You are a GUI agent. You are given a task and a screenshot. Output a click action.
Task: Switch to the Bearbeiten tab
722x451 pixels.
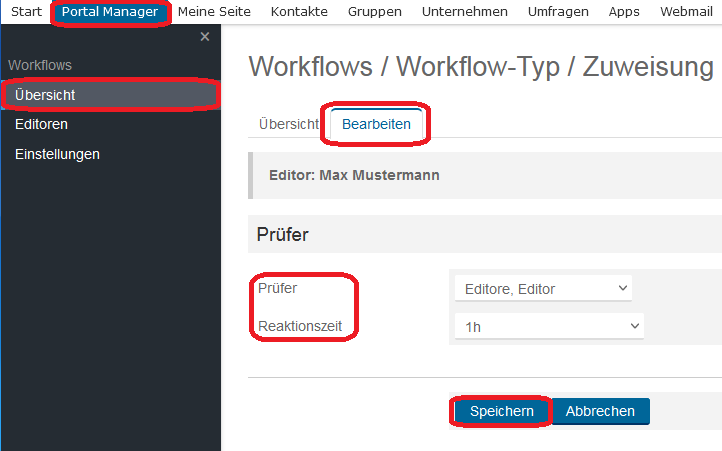pyautogui.click(x=376, y=124)
